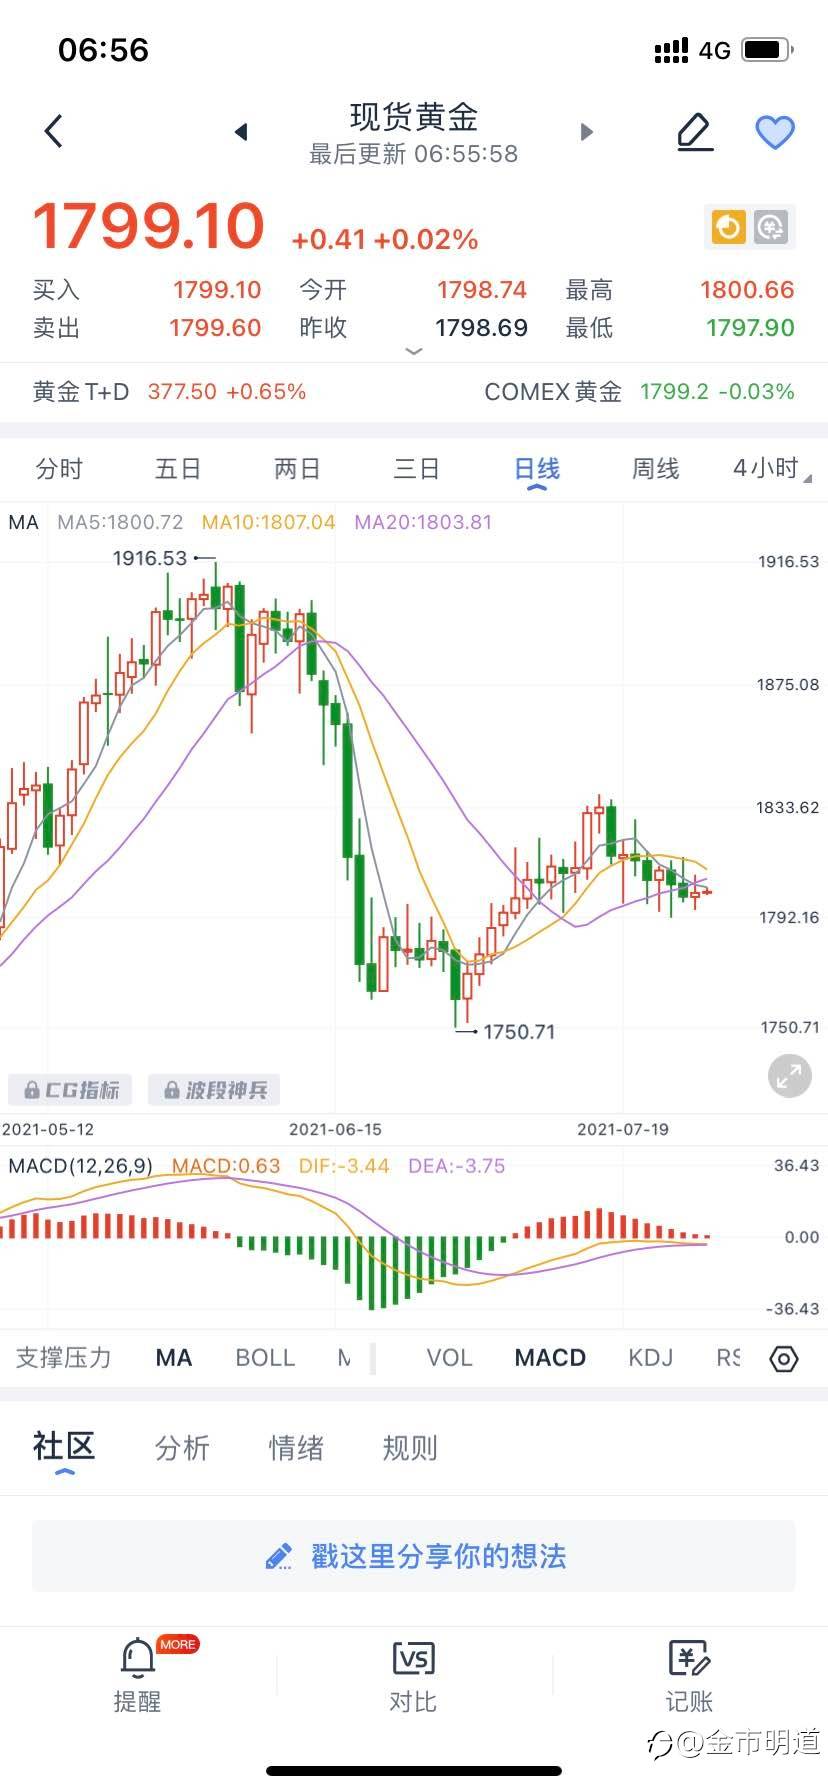Switch to the 分析 tab
Screen dimensions: 828x1792
pos(182,1448)
